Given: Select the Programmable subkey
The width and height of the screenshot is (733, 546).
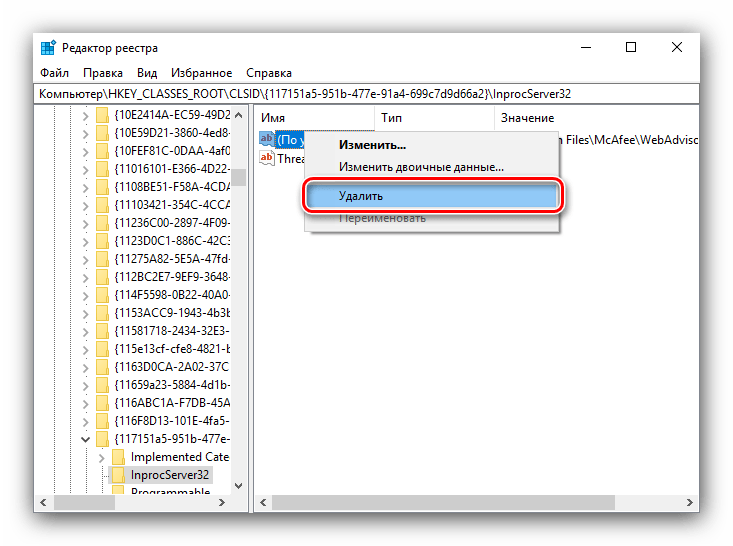Looking at the screenshot, I should (170, 491).
